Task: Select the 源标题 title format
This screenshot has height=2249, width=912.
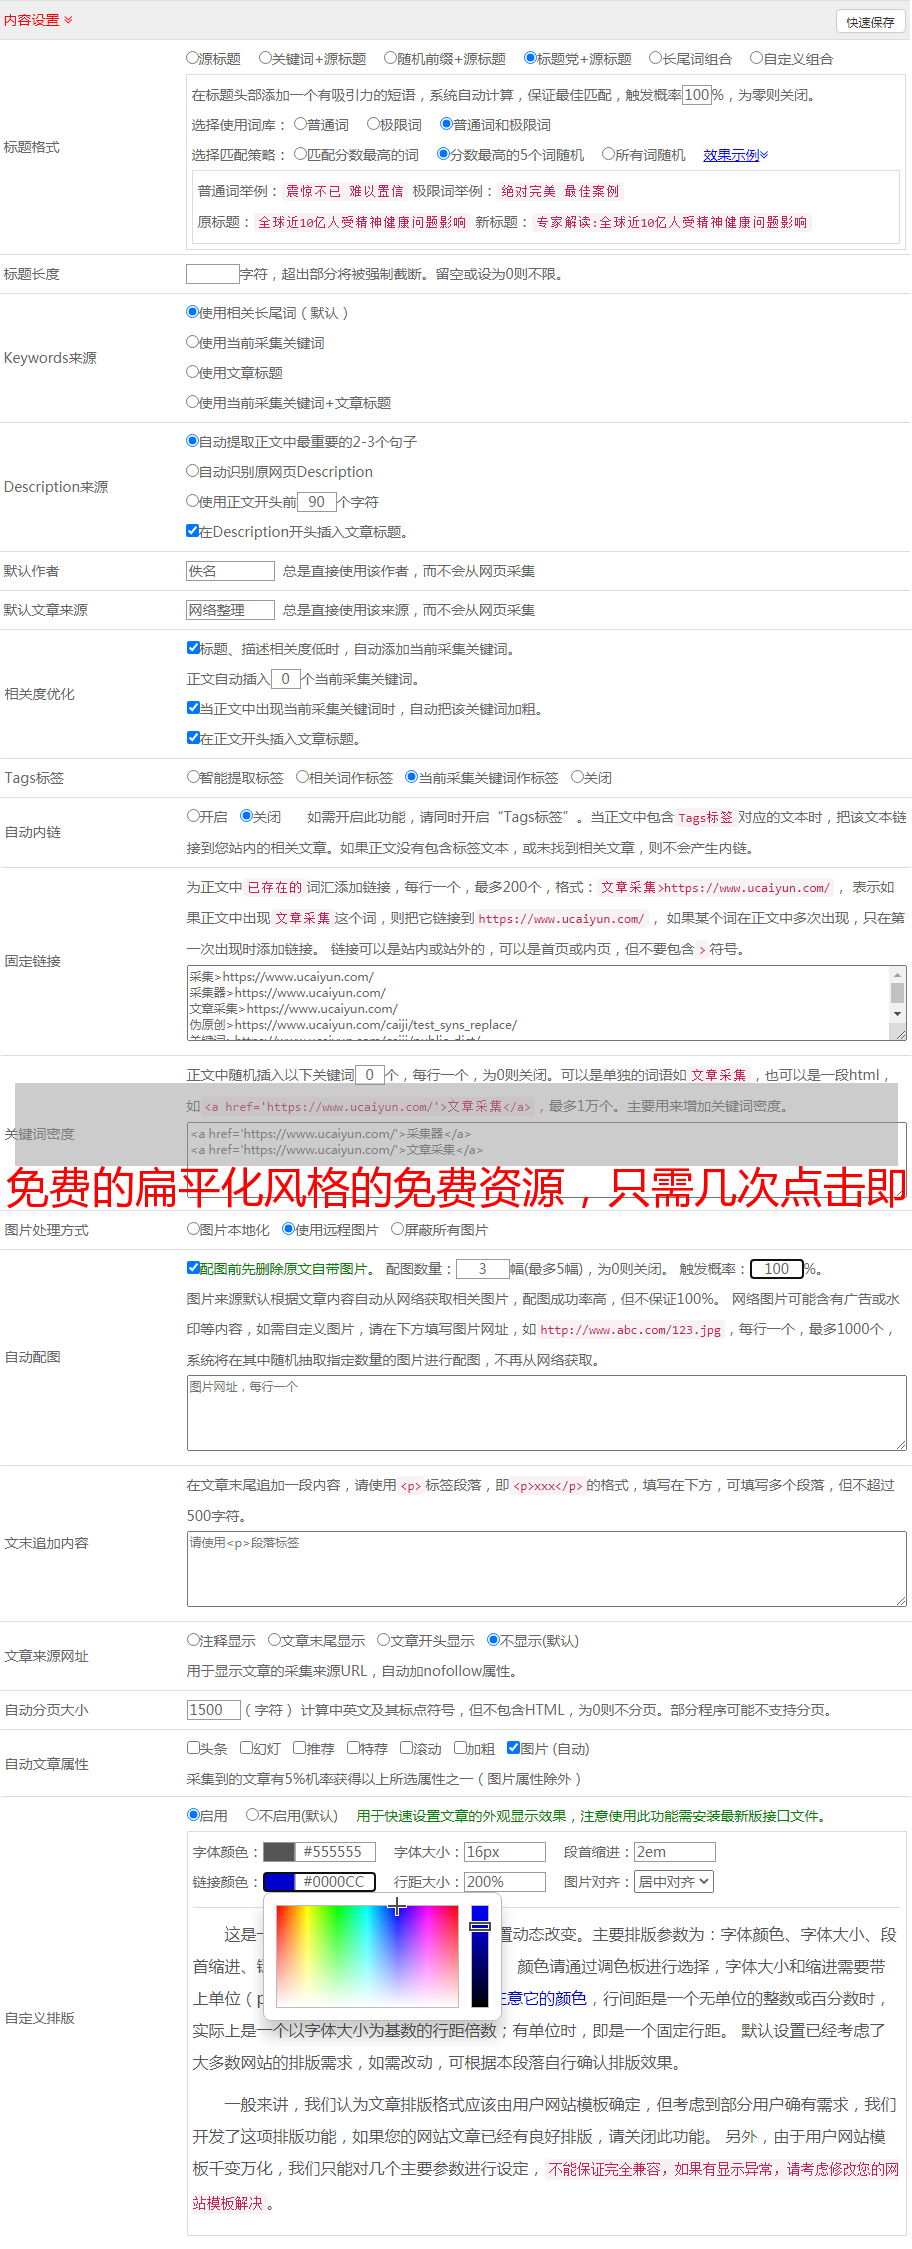Action: coord(193,58)
